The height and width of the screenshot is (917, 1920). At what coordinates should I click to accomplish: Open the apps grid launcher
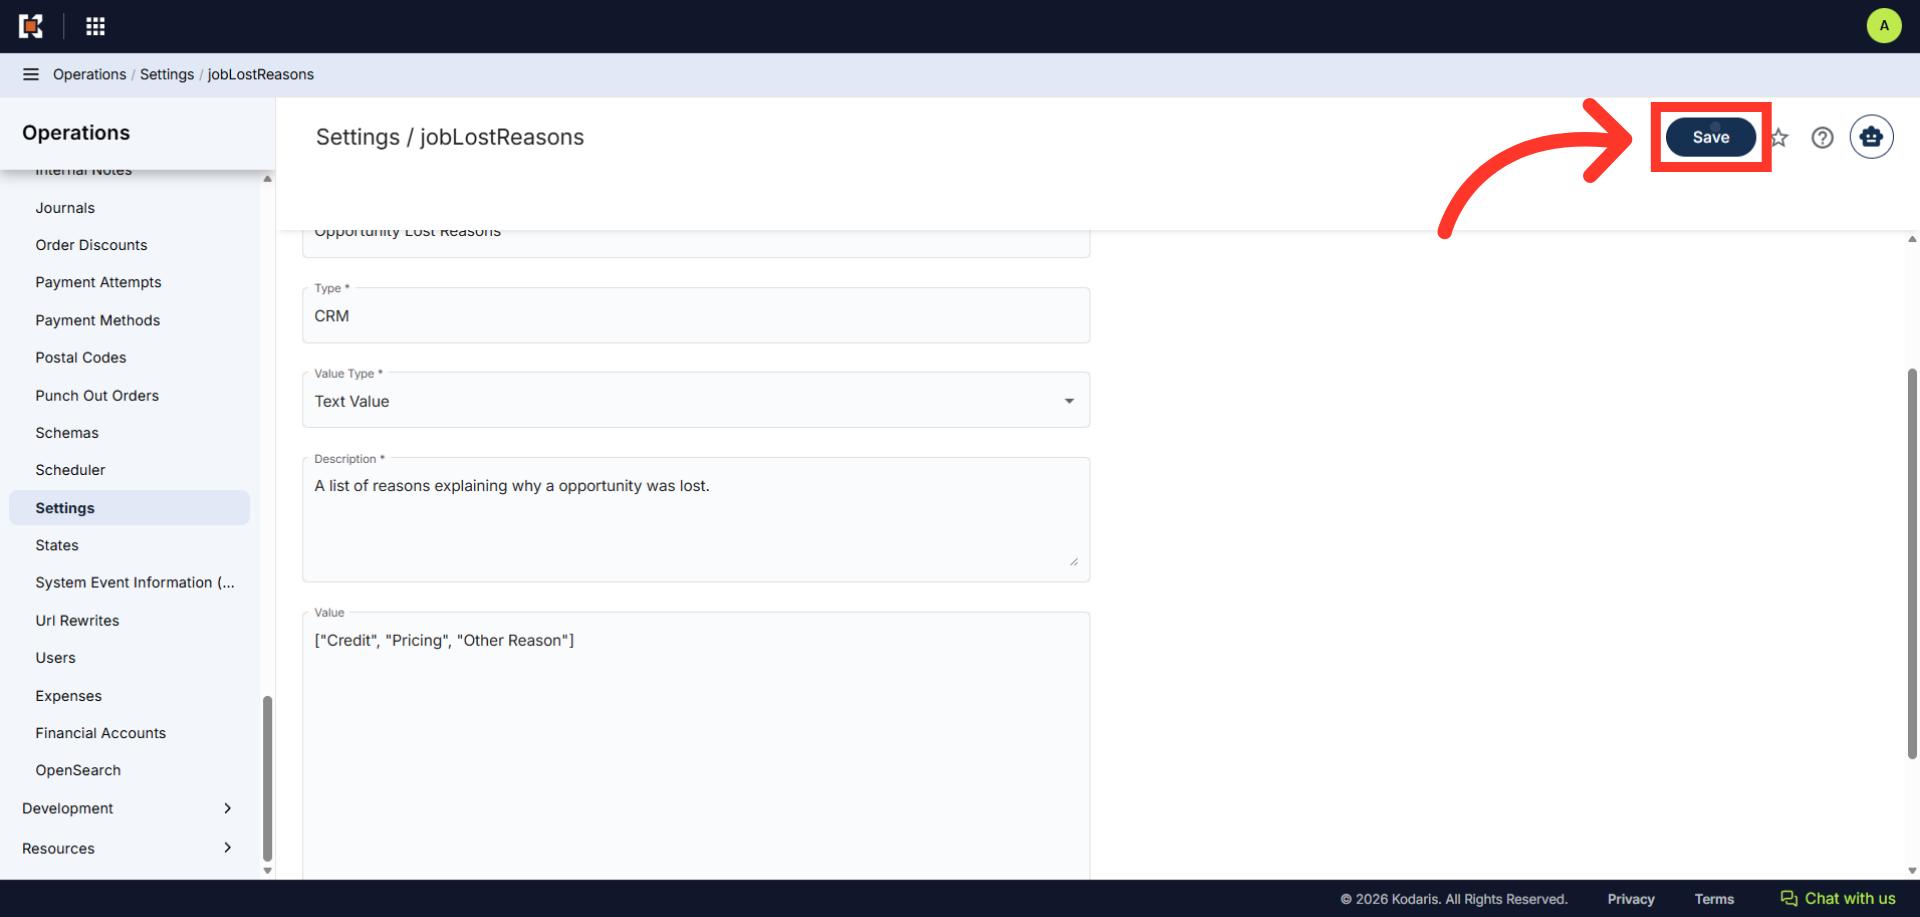[95, 26]
